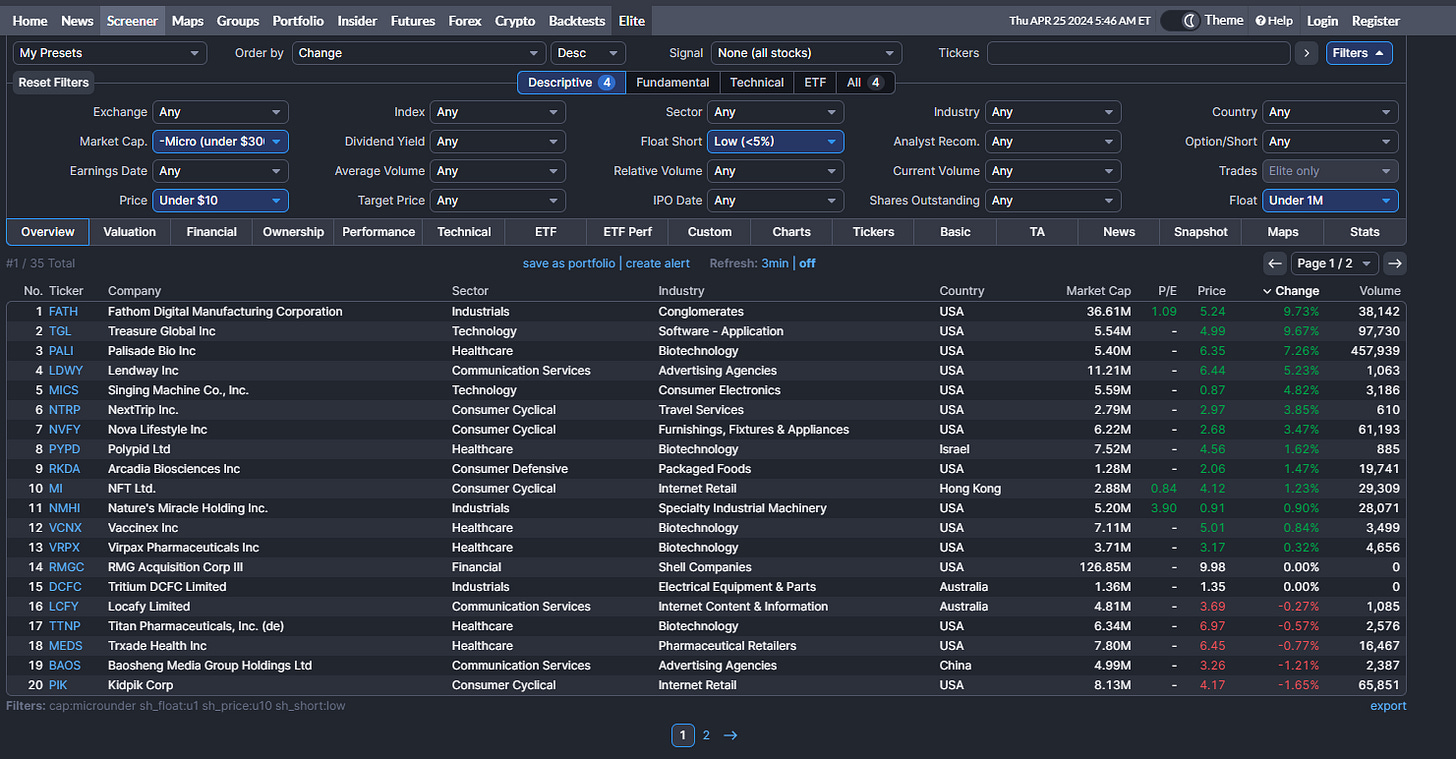
Task: Collapse the Filters button
Action: [1359, 53]
